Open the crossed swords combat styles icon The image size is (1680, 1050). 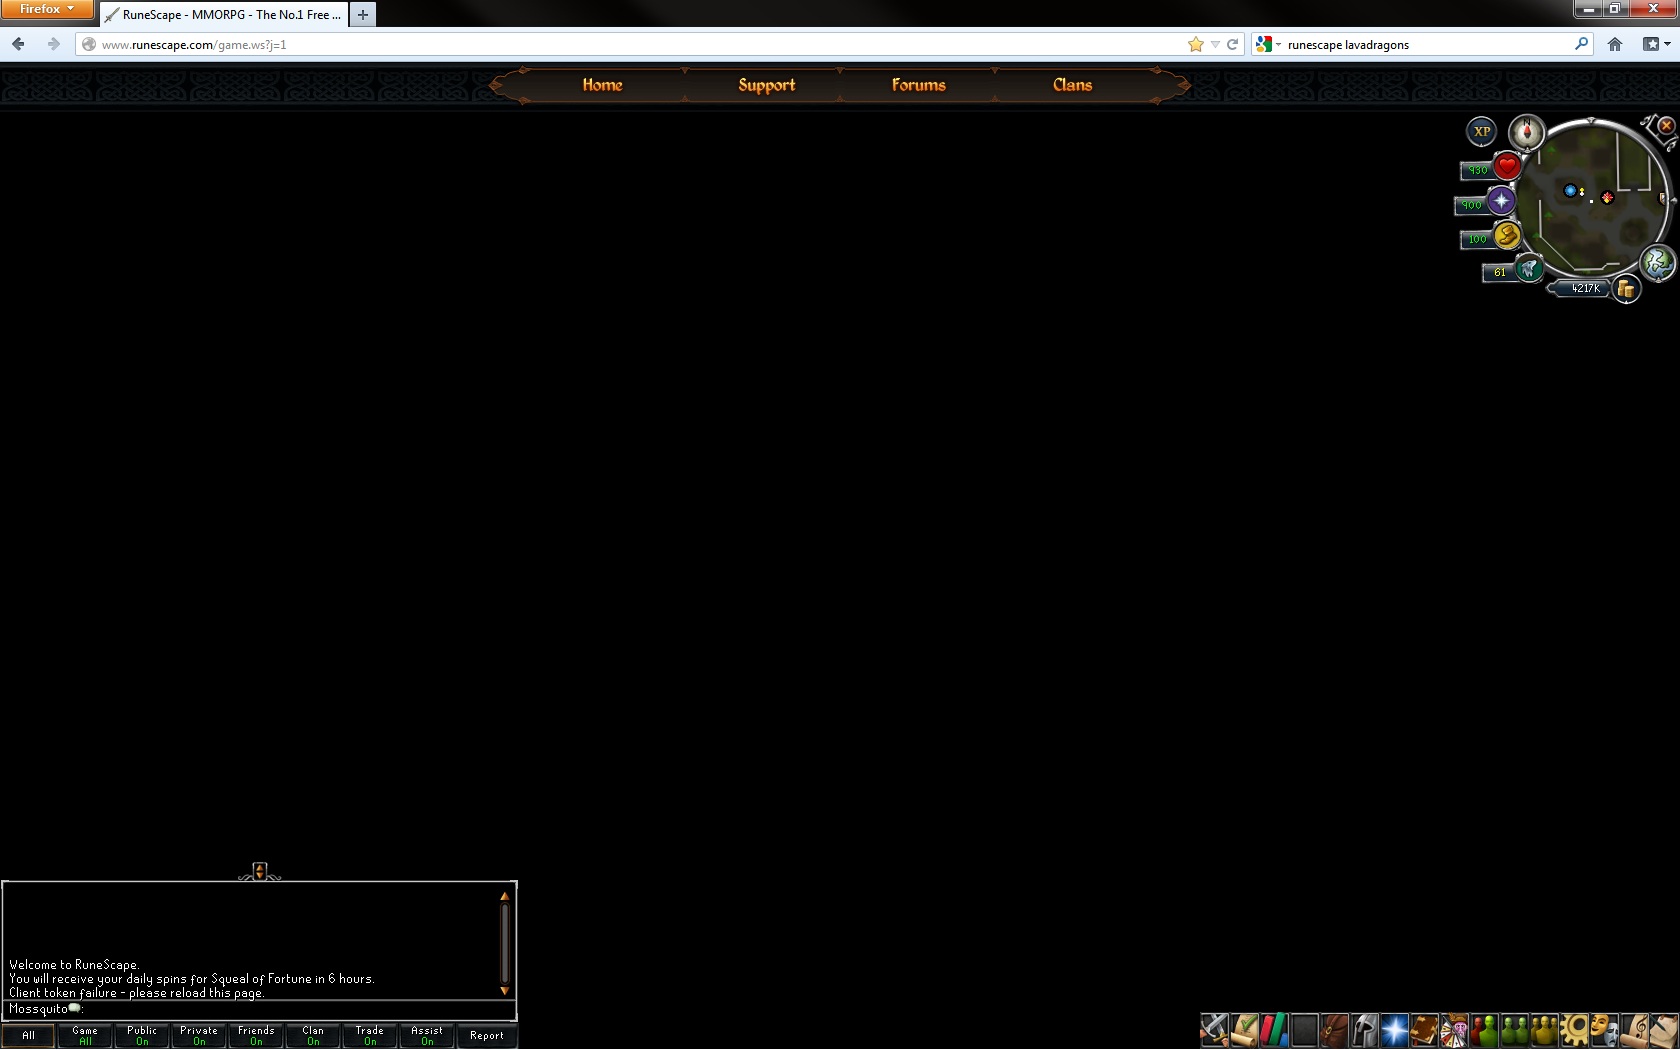[1214, 1029]
